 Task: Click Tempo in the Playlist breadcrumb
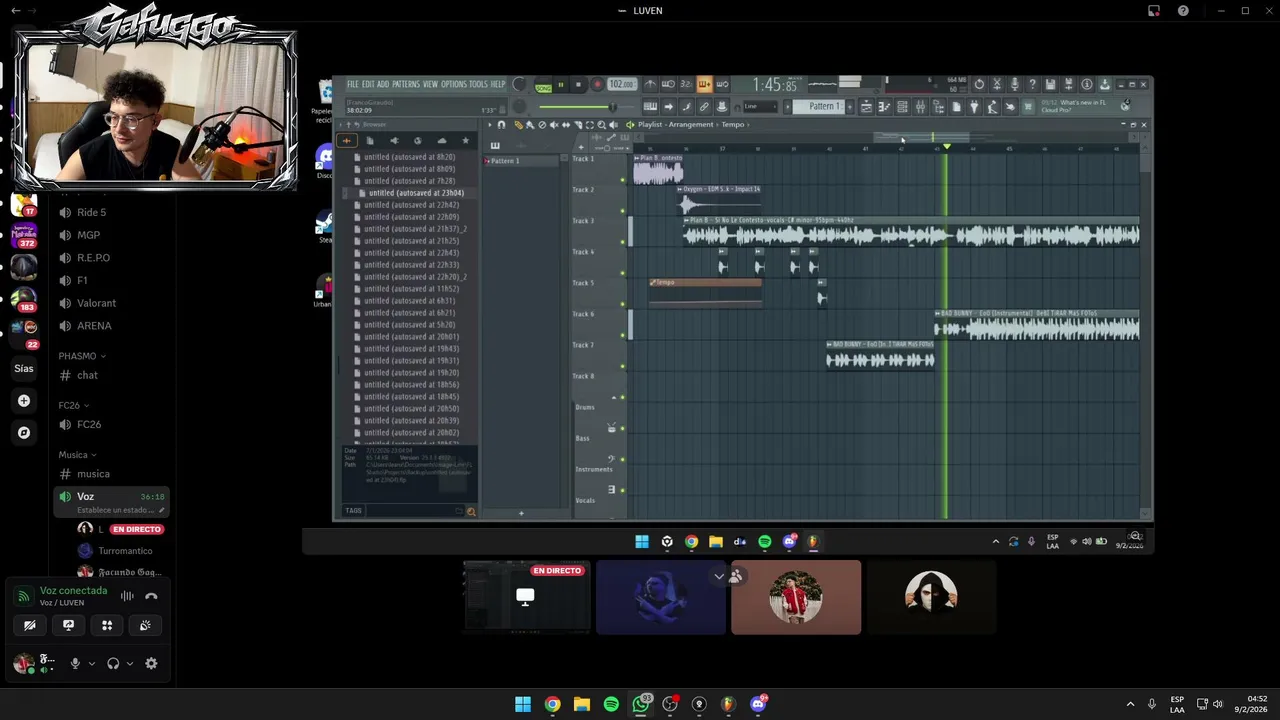pyautogui.click(x=733, y=125)
